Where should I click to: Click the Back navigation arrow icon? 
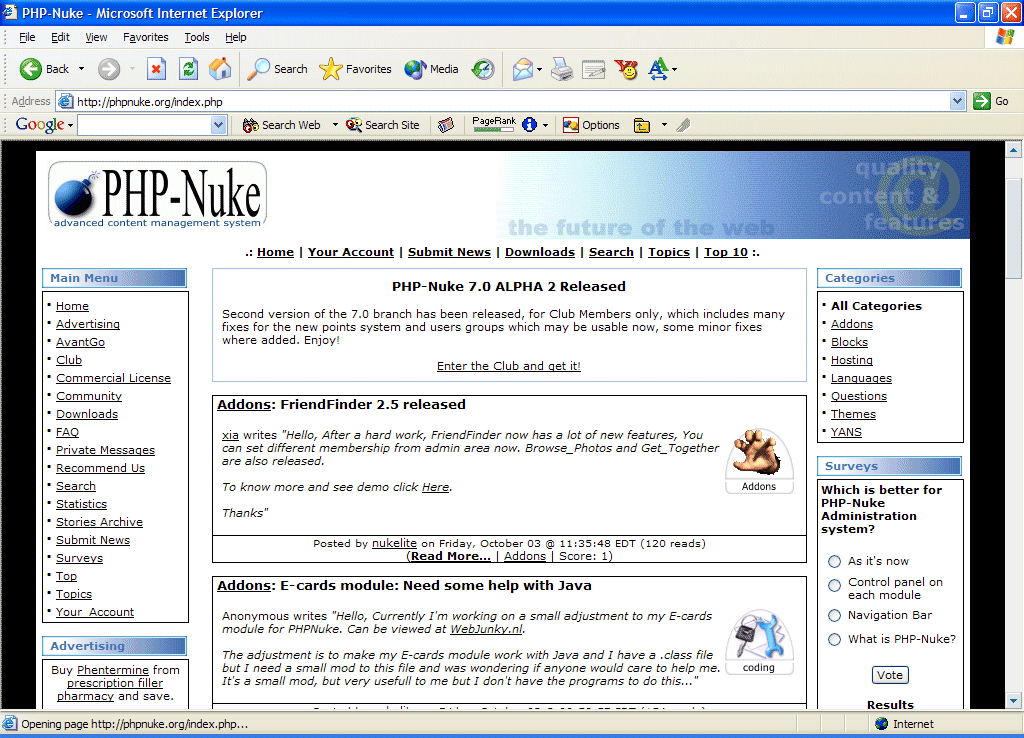pyautogui.click(x=30, y=69)
